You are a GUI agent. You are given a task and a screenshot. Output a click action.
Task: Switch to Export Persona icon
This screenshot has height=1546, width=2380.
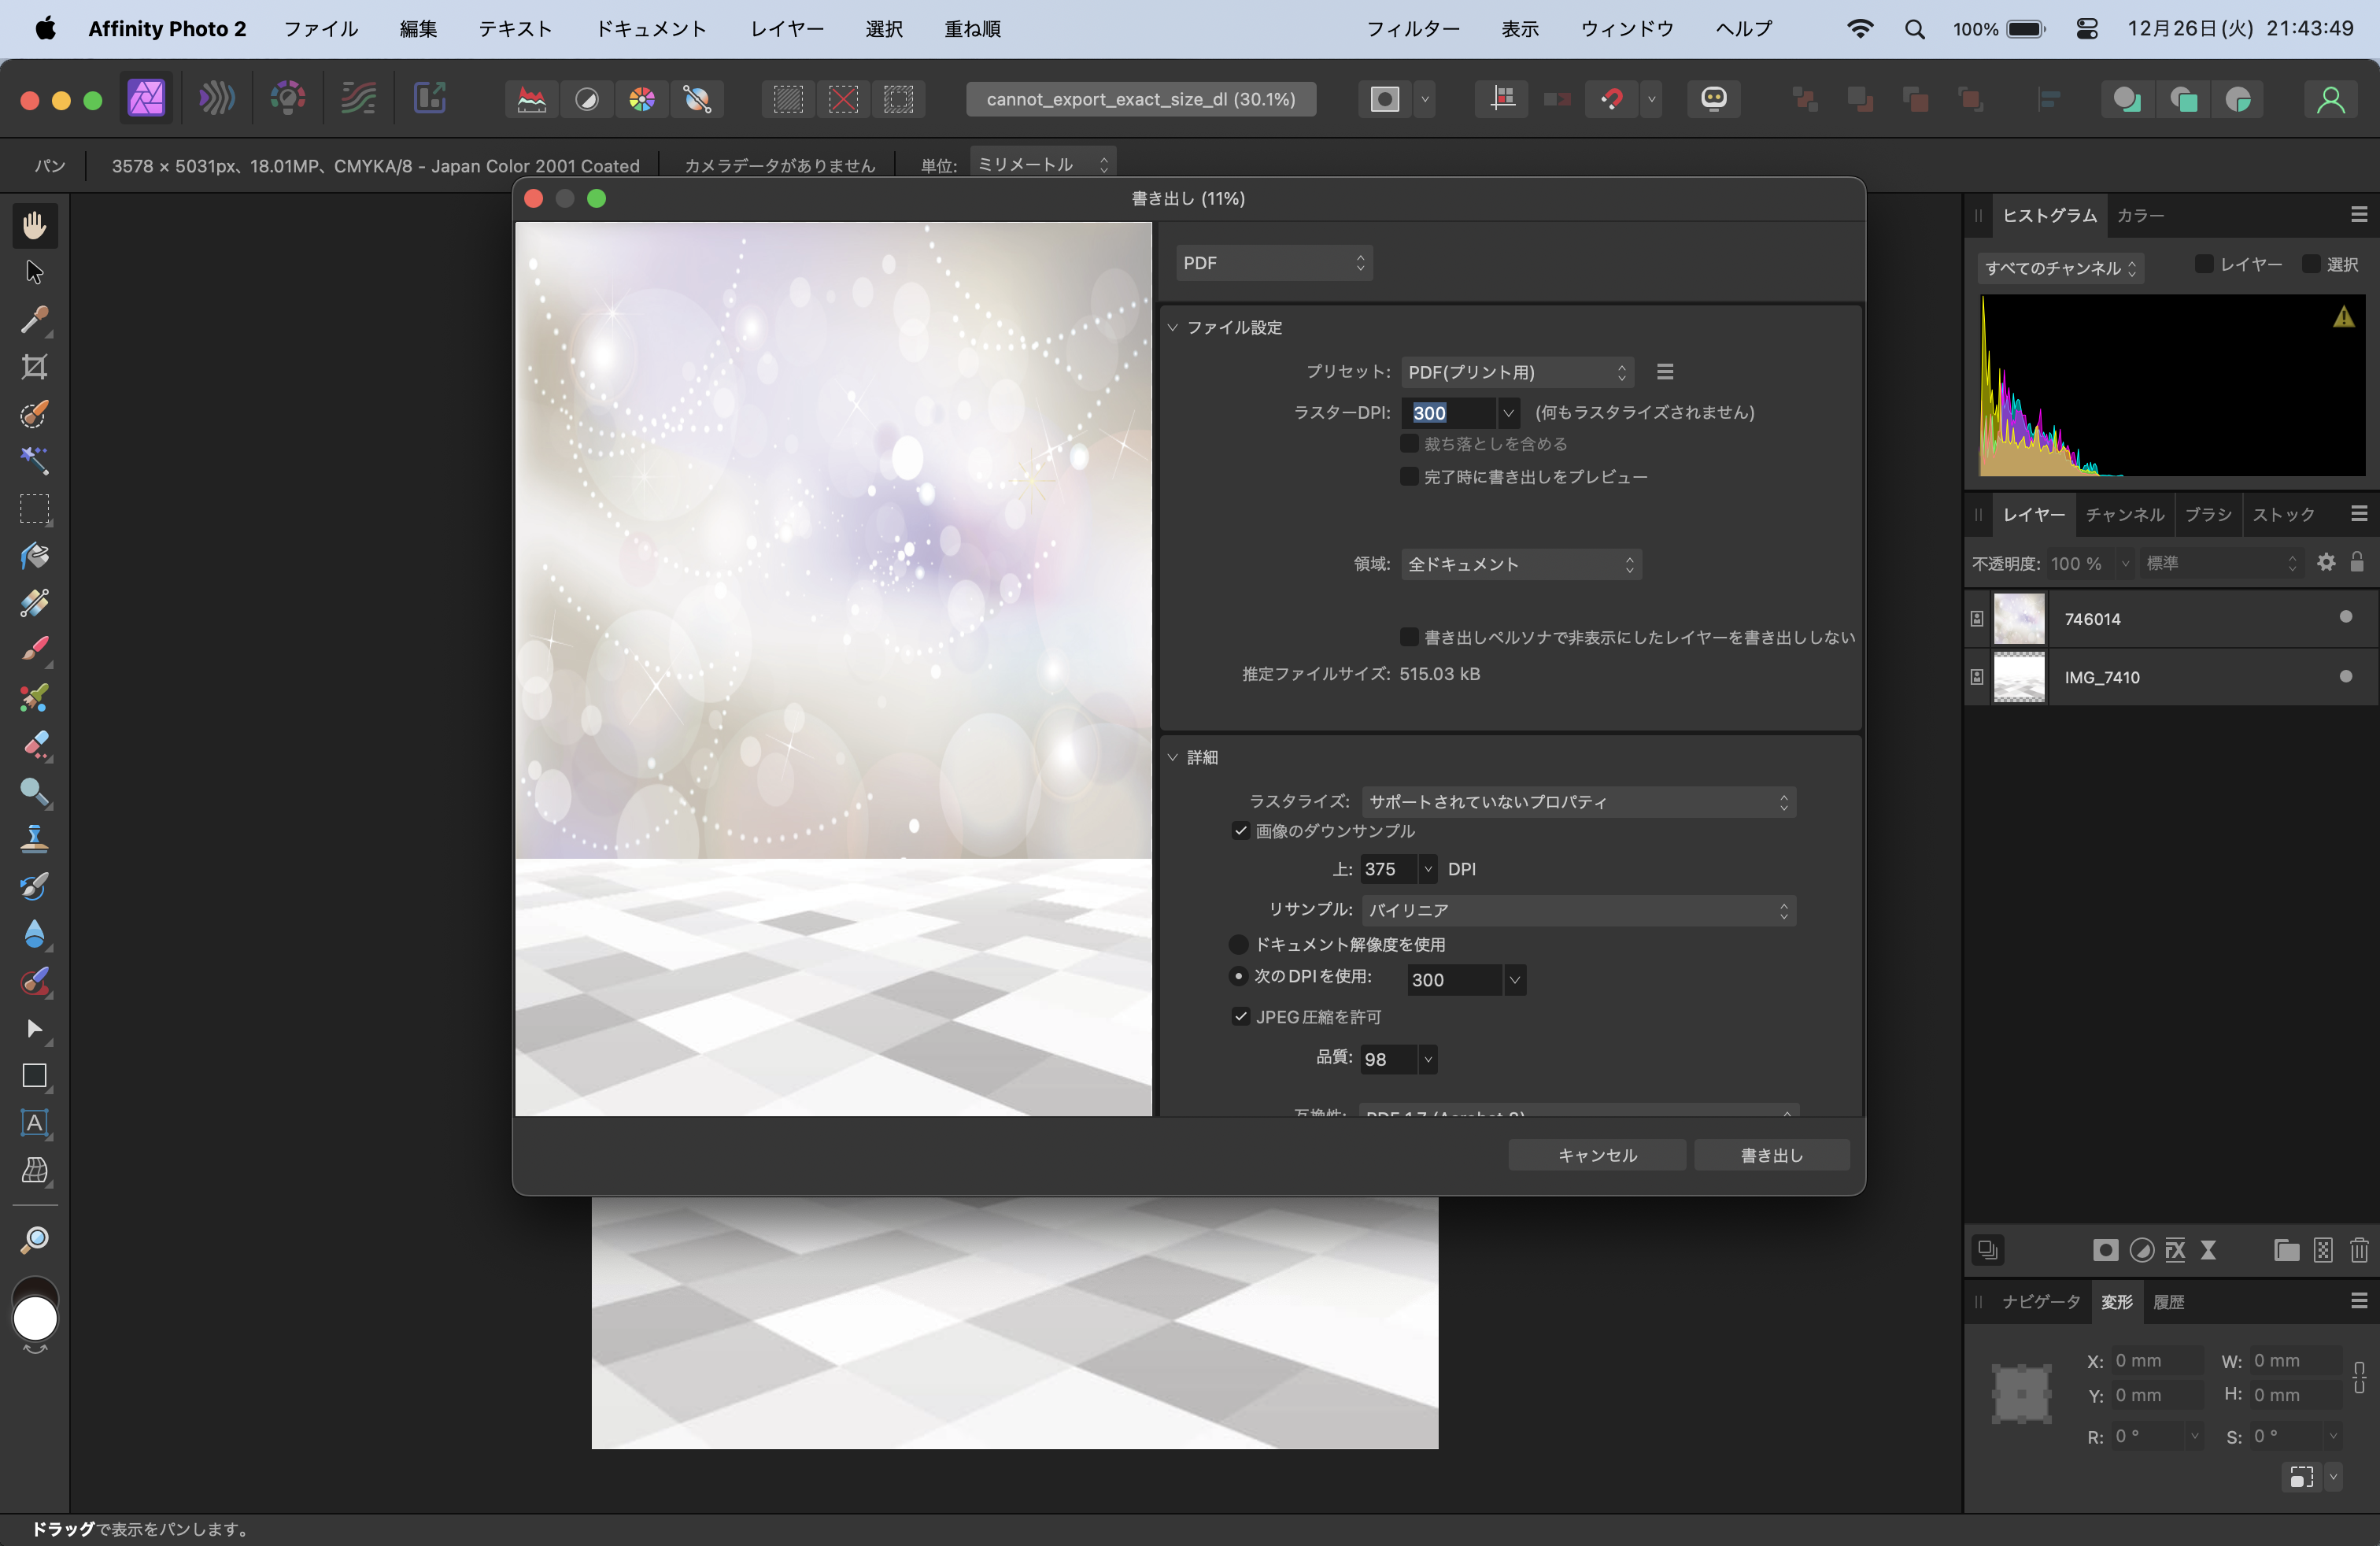pos(429,98)
